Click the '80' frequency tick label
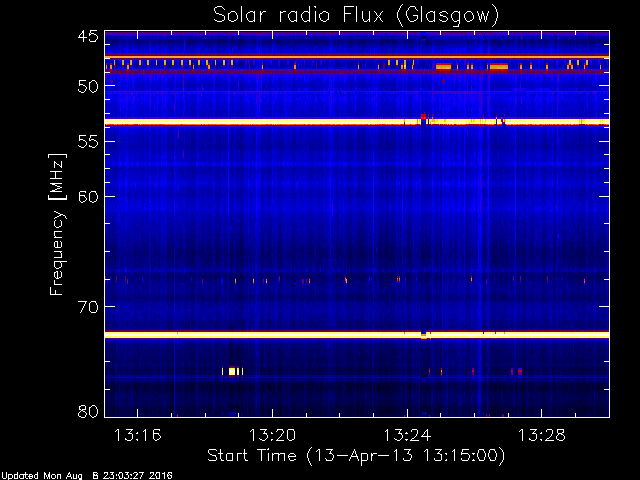The width and height of the screenshot is (640, 480). pyautogui.click(x=88, y=411)
